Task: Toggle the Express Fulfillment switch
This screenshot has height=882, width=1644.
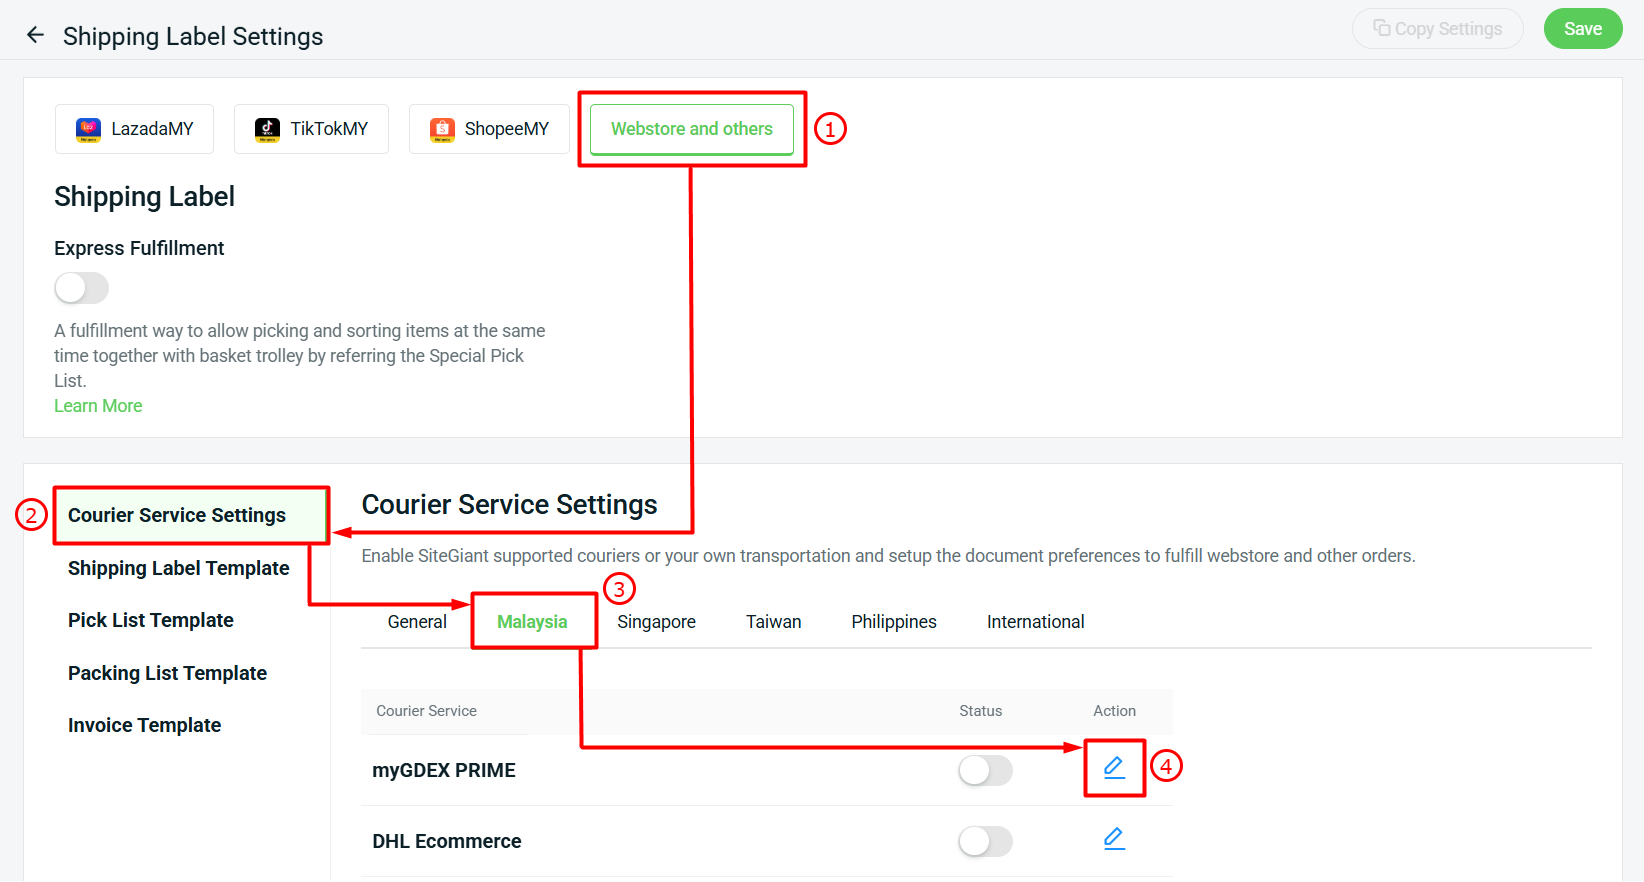Action: click(x=81, y=288)
